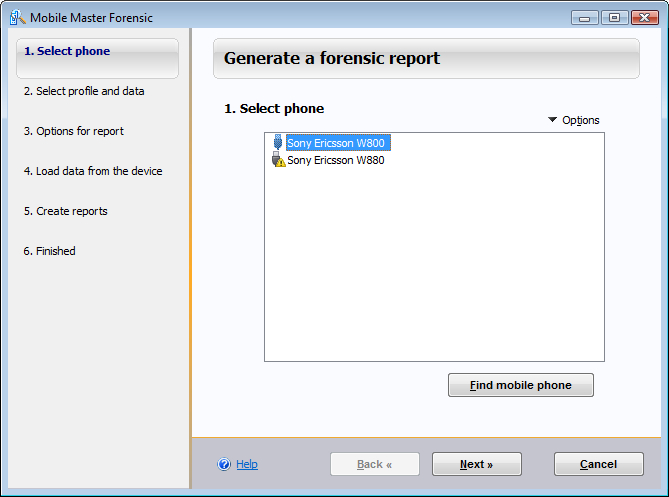Click the Cancel button

pos(598,464)
